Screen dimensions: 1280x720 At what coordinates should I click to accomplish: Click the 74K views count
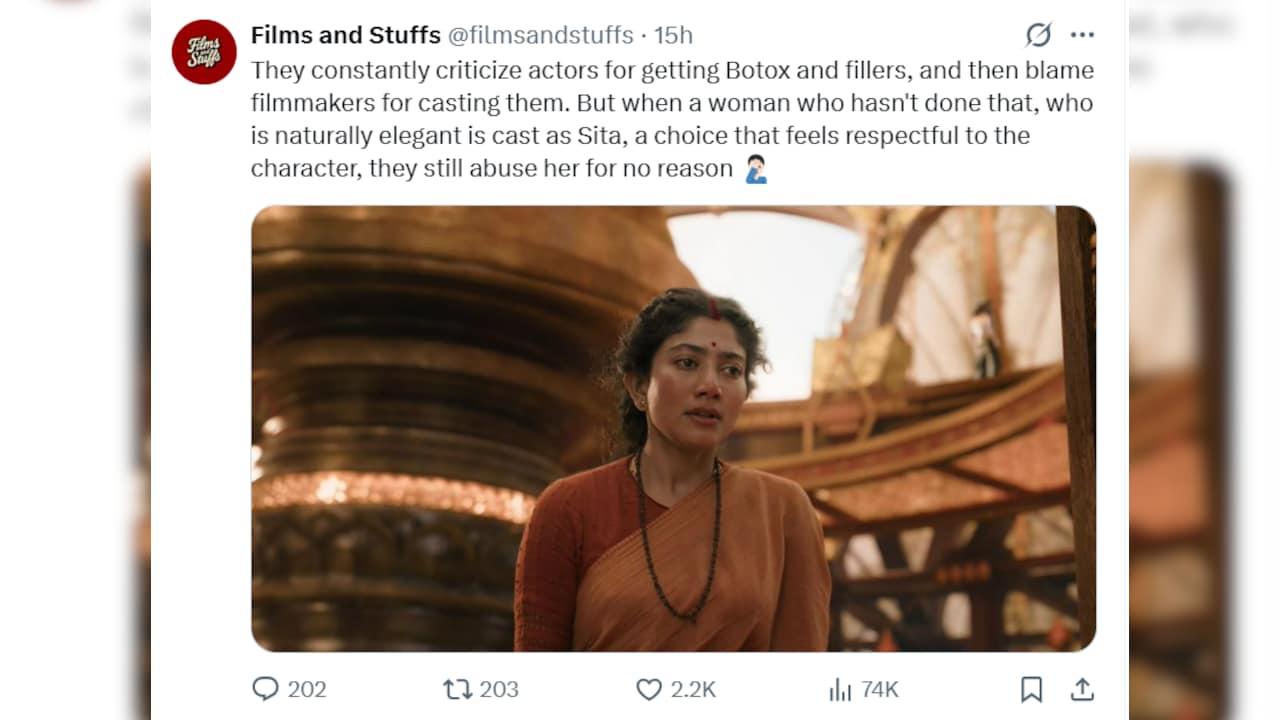pos(880,689)
